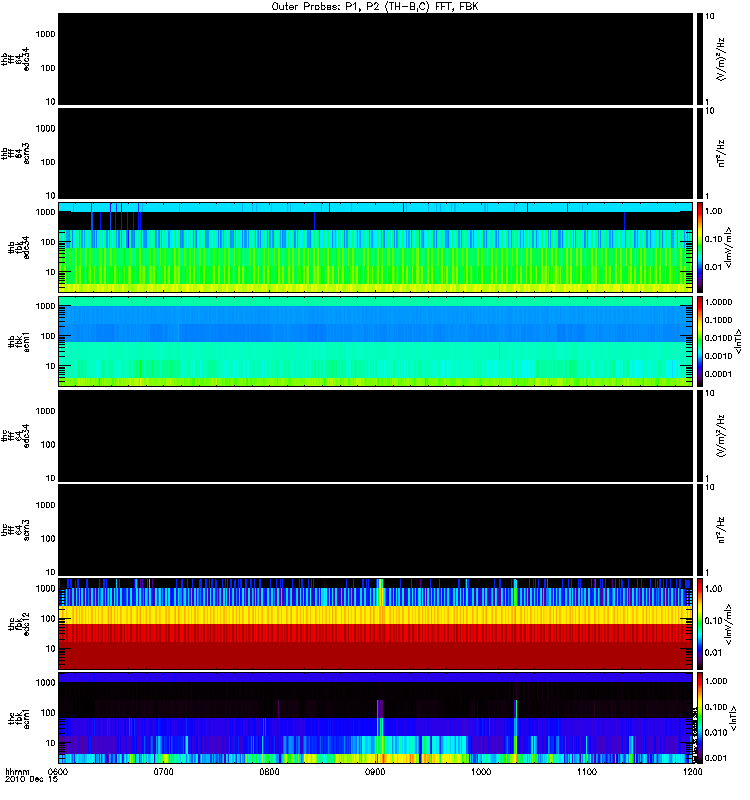This screenshot has height=800, width=750.
Task: Click the thb fbk scm1 y-axis title
Action: pyautogui.click(x=18, y=341)
